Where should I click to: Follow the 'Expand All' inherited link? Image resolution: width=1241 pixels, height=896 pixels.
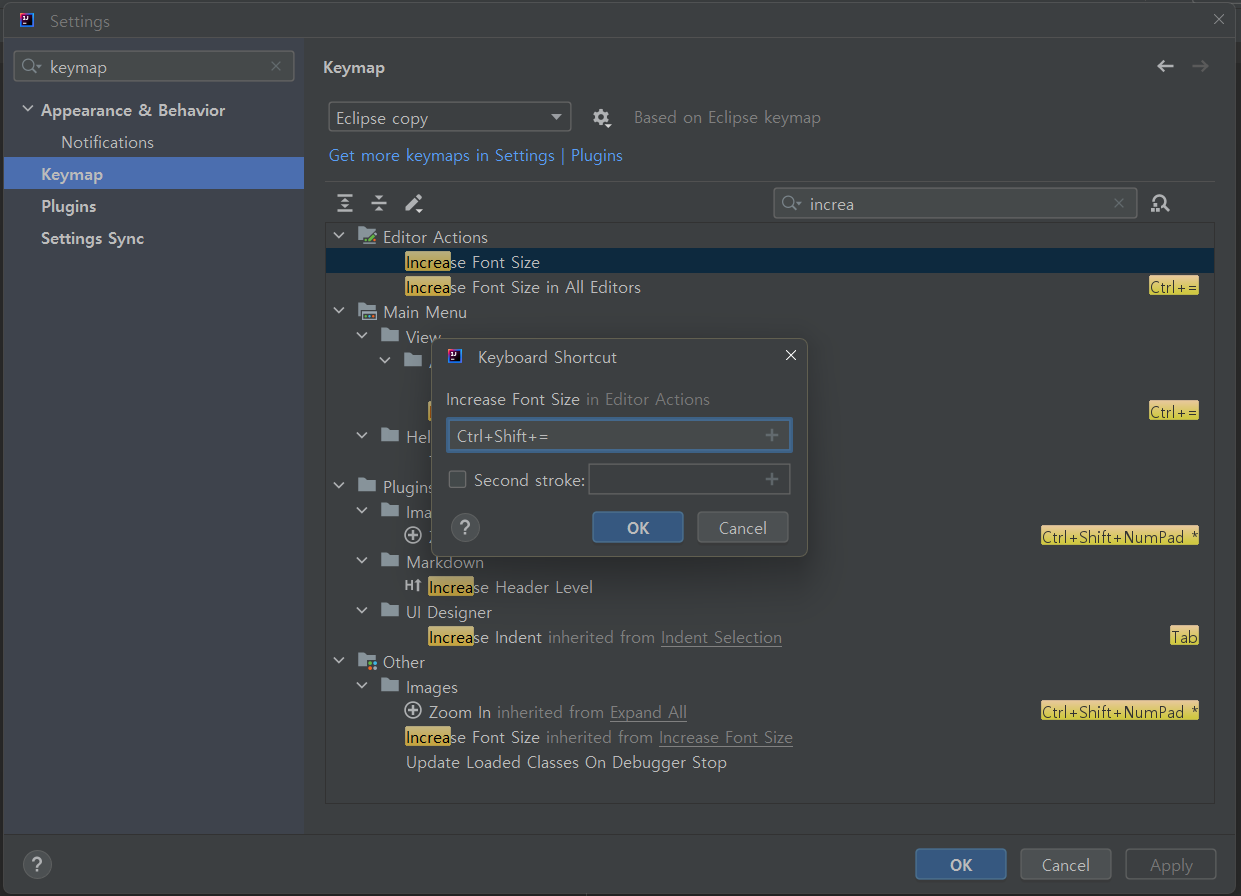pos(648,712)
